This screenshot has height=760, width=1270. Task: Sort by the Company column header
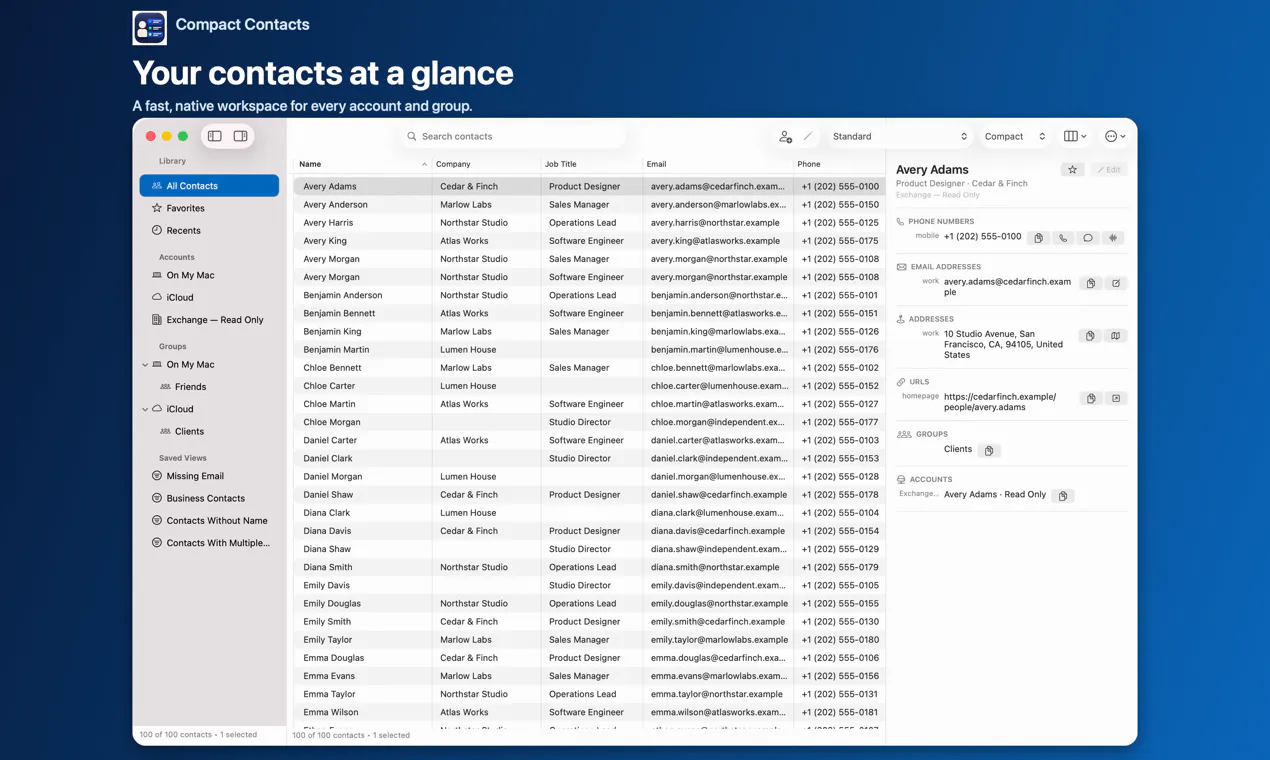[x=486, y=164]
